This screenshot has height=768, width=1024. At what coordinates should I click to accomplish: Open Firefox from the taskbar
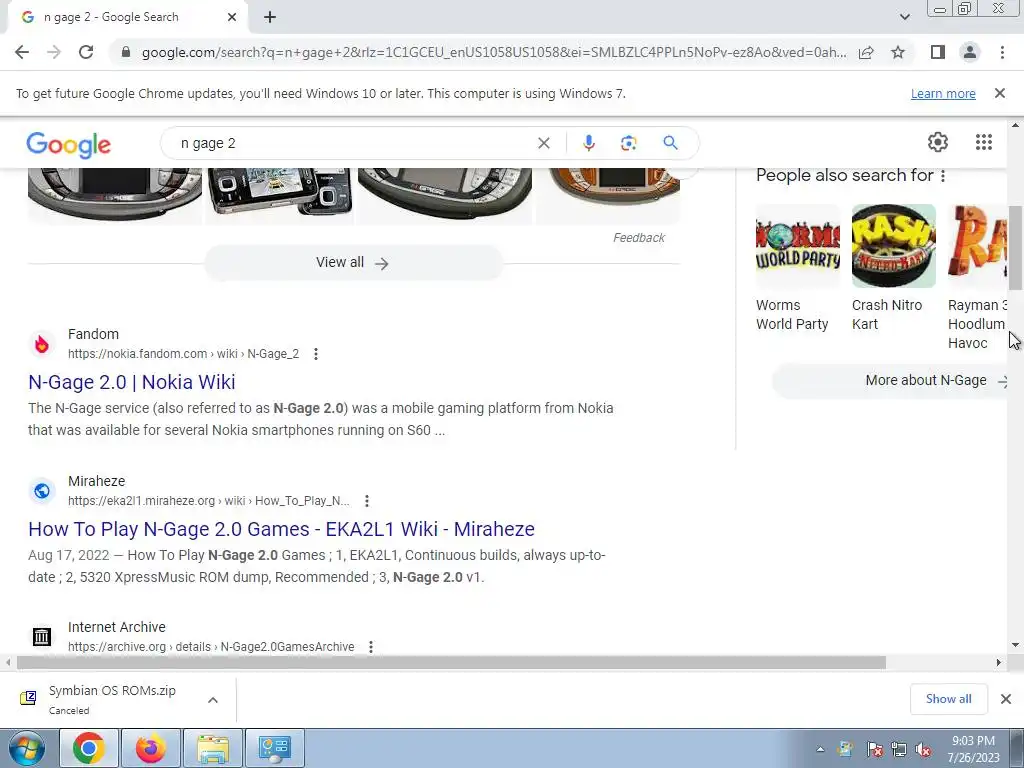(x=150, y=748)
